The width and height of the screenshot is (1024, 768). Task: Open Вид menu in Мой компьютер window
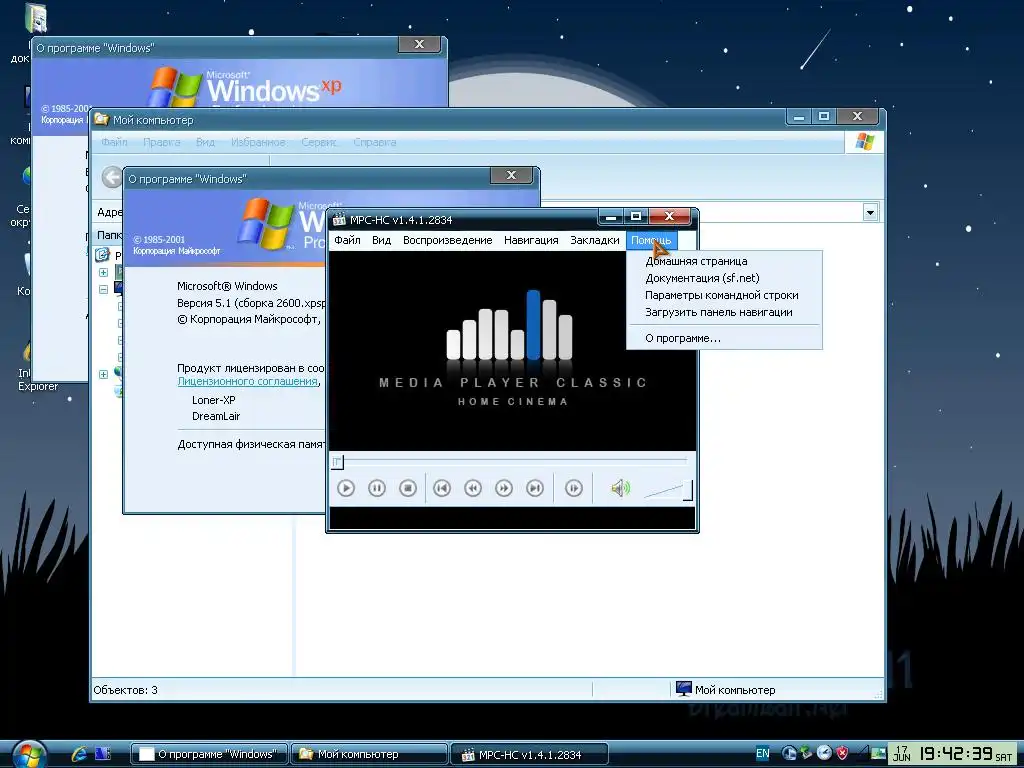pyautogui.click(x=205, y=142)
